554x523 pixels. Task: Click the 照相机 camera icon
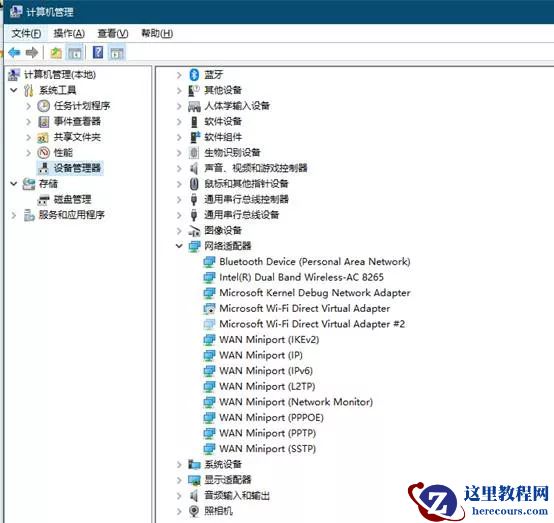click(194, 511)
